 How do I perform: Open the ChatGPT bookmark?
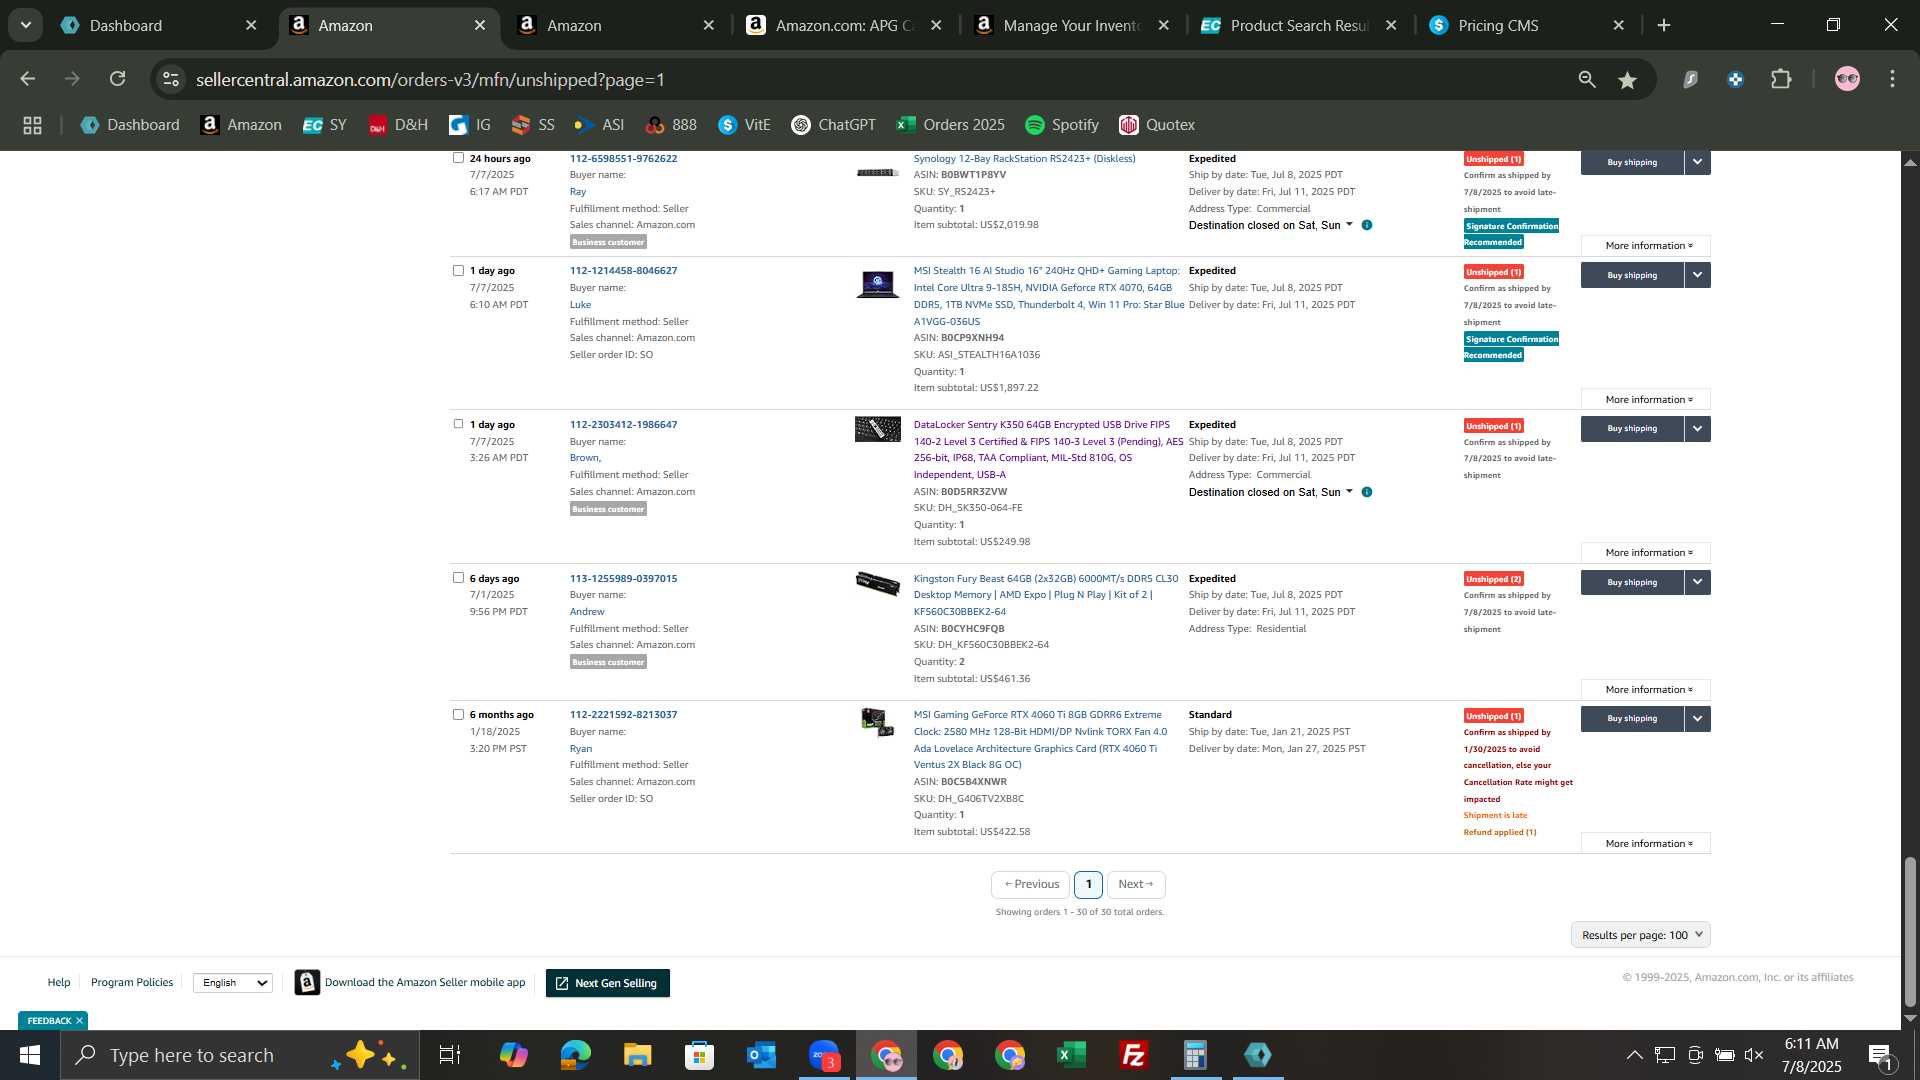tap(833, 125)
